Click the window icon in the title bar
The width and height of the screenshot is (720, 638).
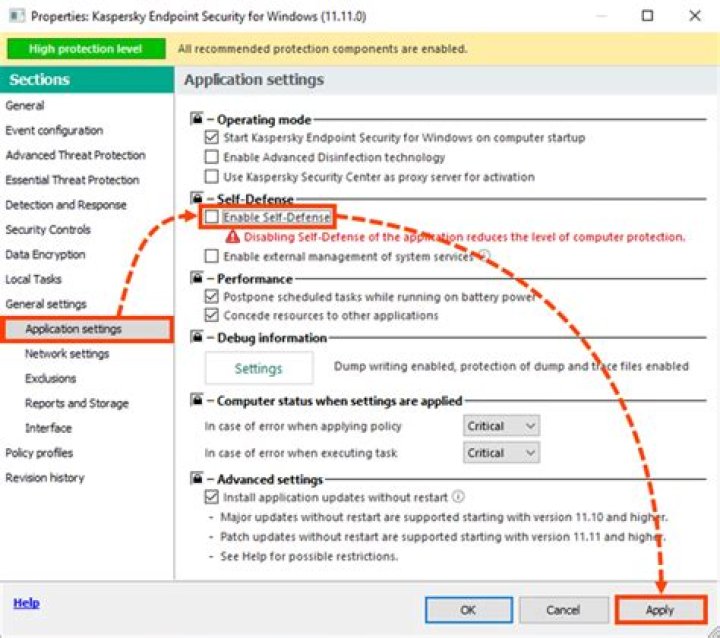pyautogui.click(x=17, y=16)
